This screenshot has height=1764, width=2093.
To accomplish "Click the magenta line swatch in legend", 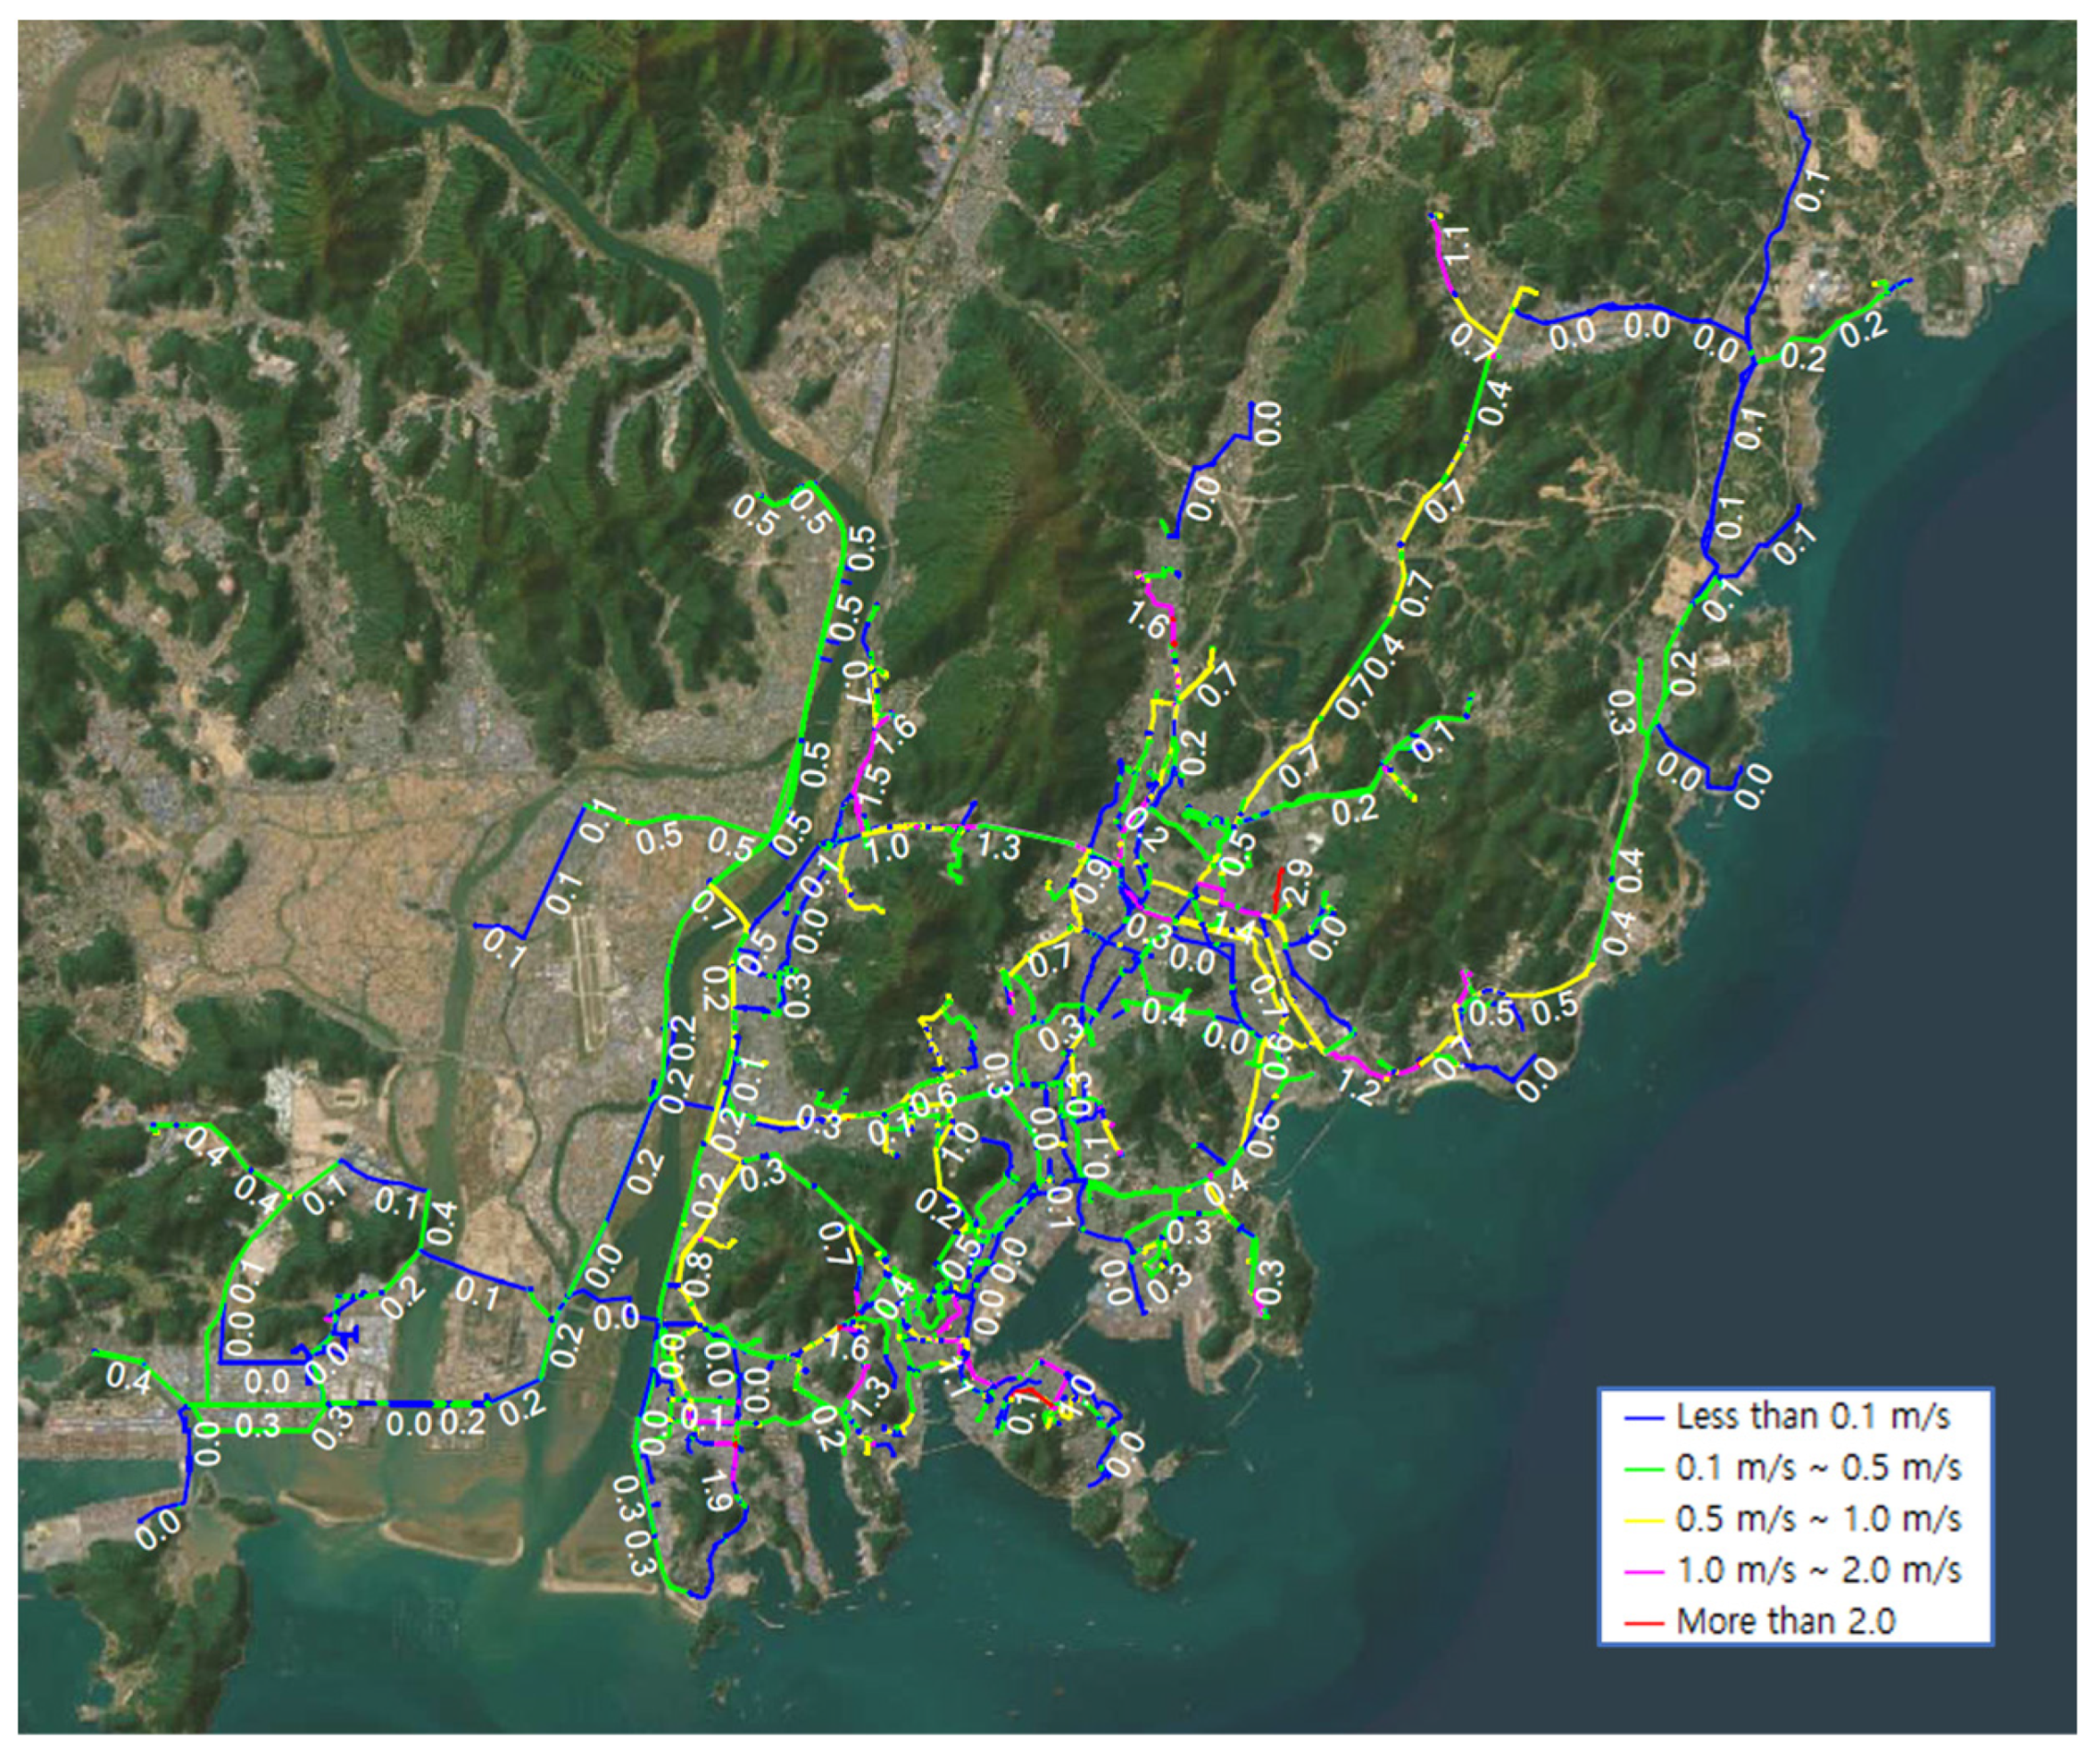I will (1644, 1570).
